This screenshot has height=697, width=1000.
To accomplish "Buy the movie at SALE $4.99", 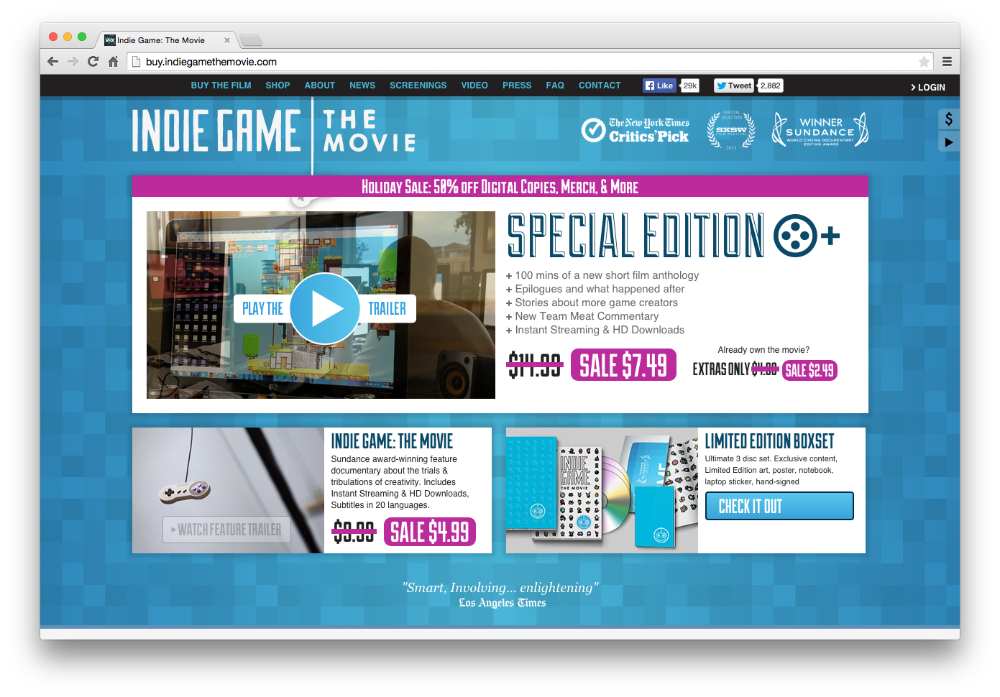I will 430,532.
